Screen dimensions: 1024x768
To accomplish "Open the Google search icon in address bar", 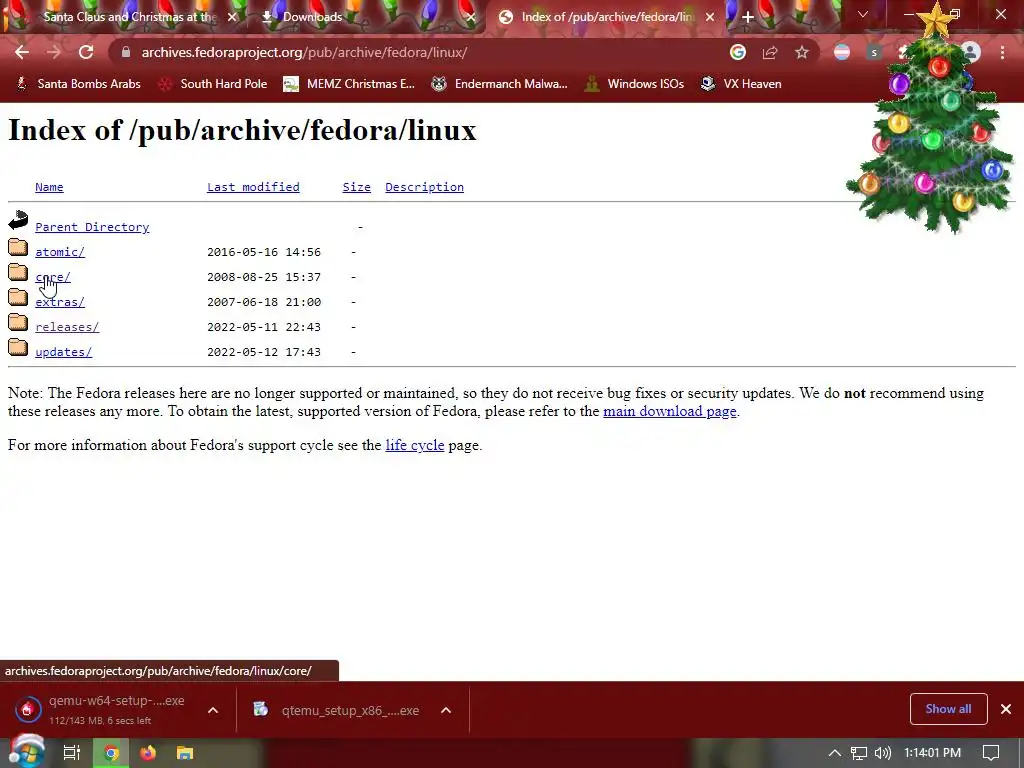I will [738, 52].
